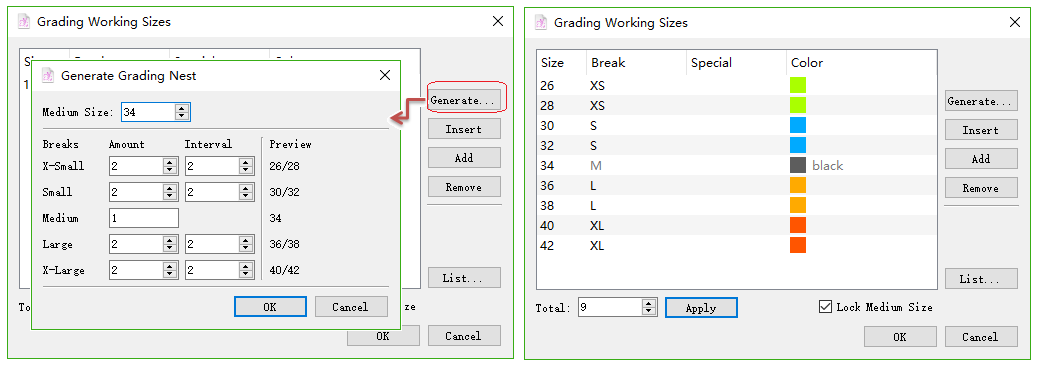
Task: Increase the Large Interval spinner
Action: [x=246, y=241]
